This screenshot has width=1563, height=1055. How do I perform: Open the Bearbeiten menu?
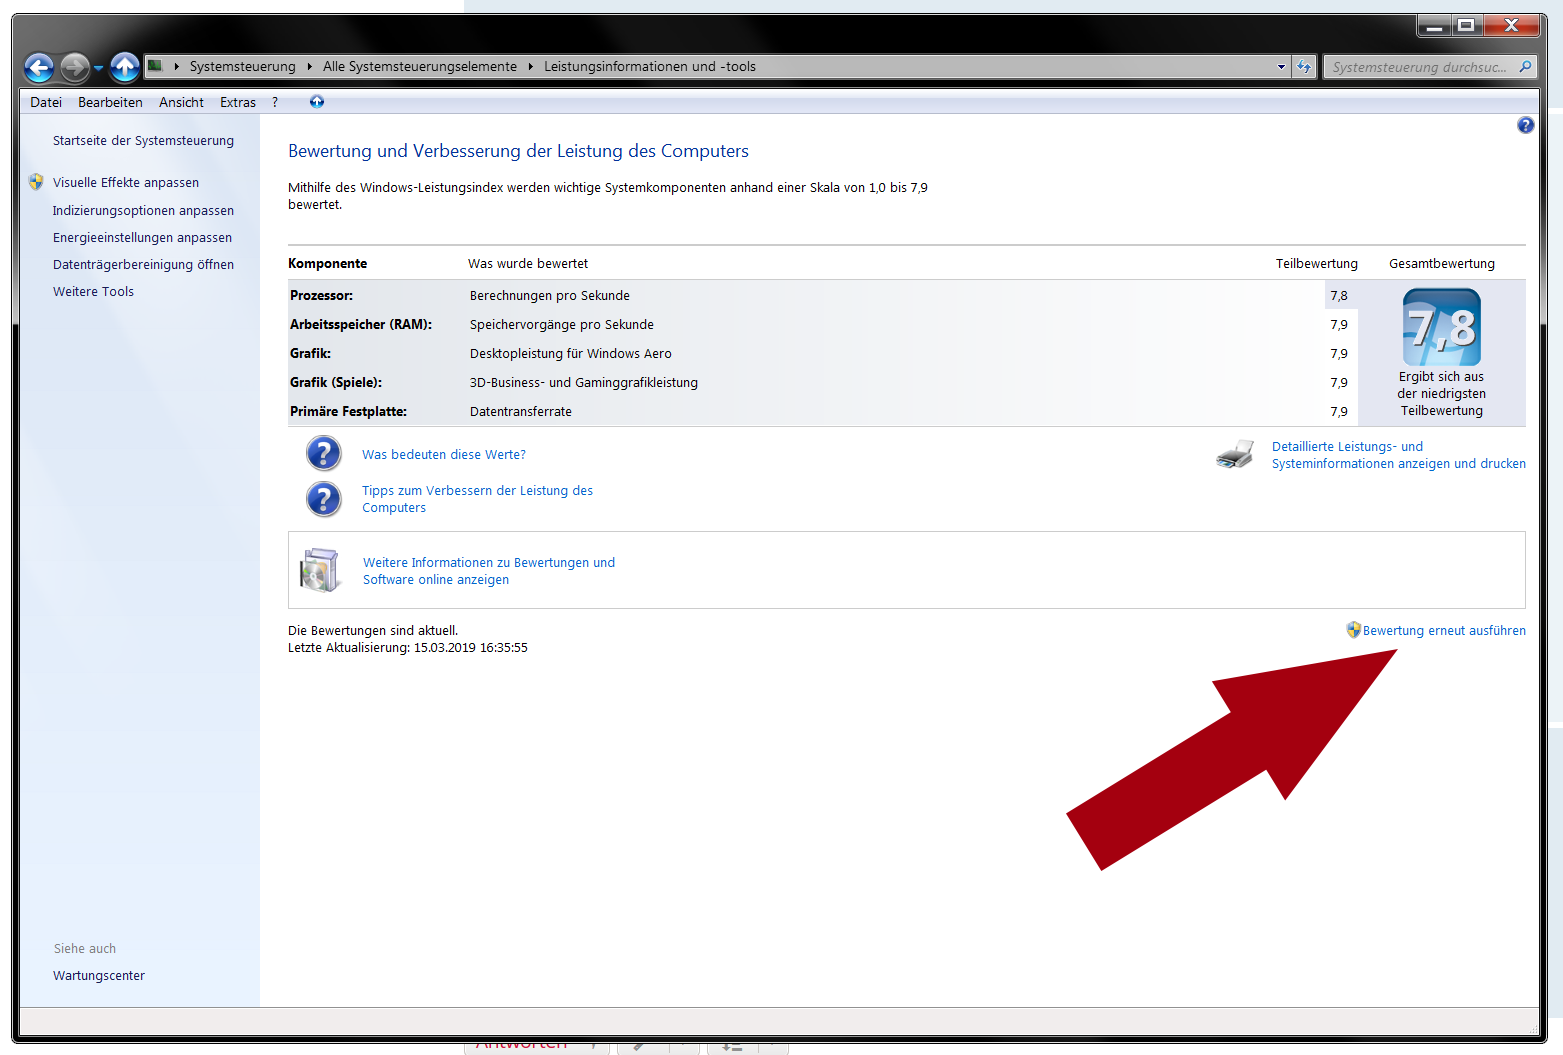point(110,102)
